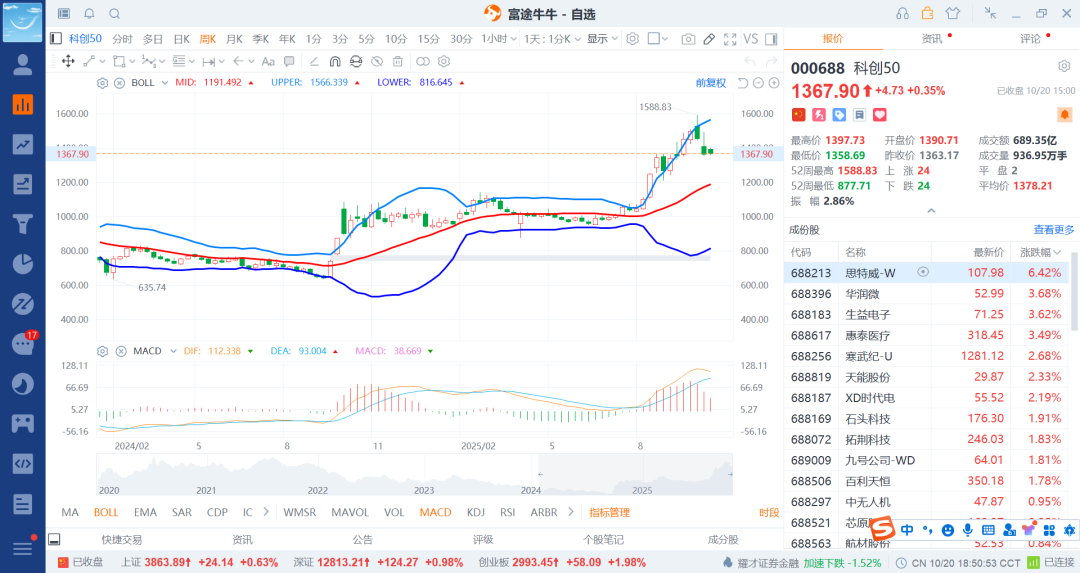Collapse the quote details chevron
The image size is (1080, 573).
931,211
